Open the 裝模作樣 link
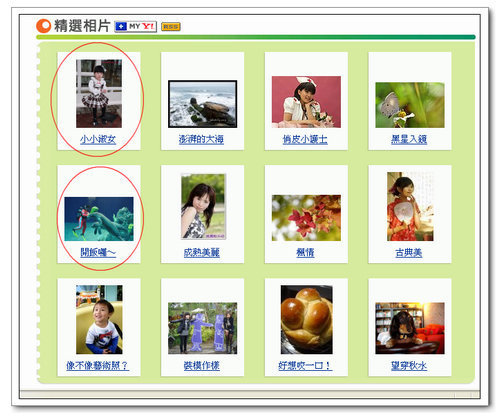The image size is (500, 420). pos(202,366)
